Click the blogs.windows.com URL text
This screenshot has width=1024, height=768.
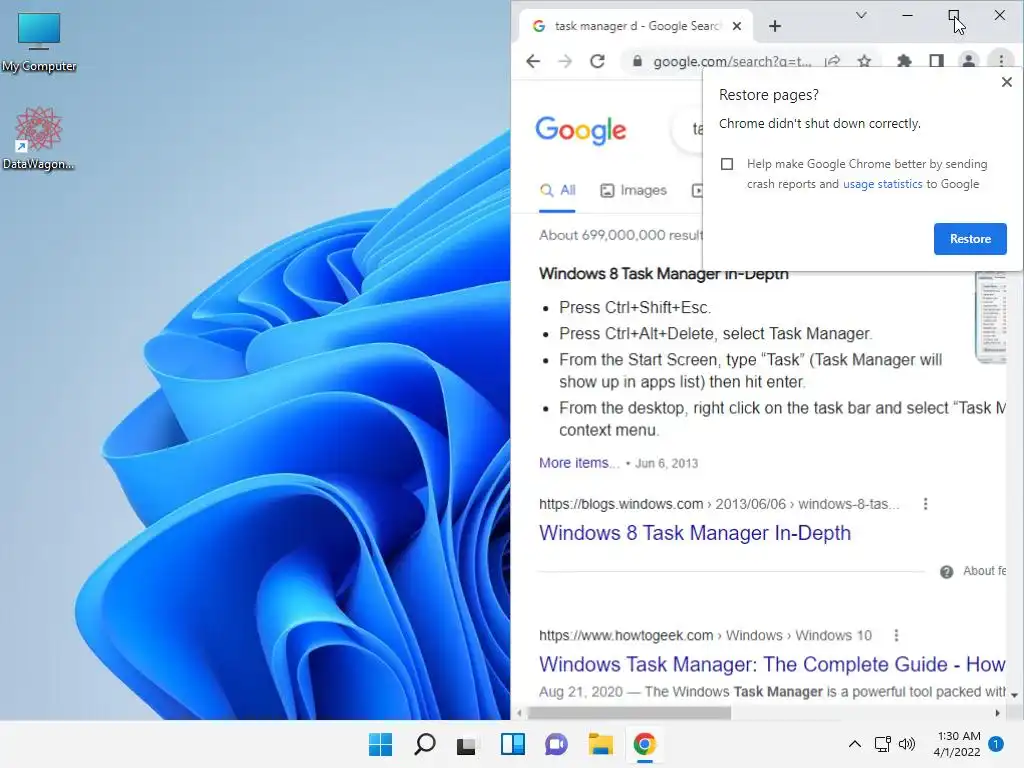(x=621, y=504)
